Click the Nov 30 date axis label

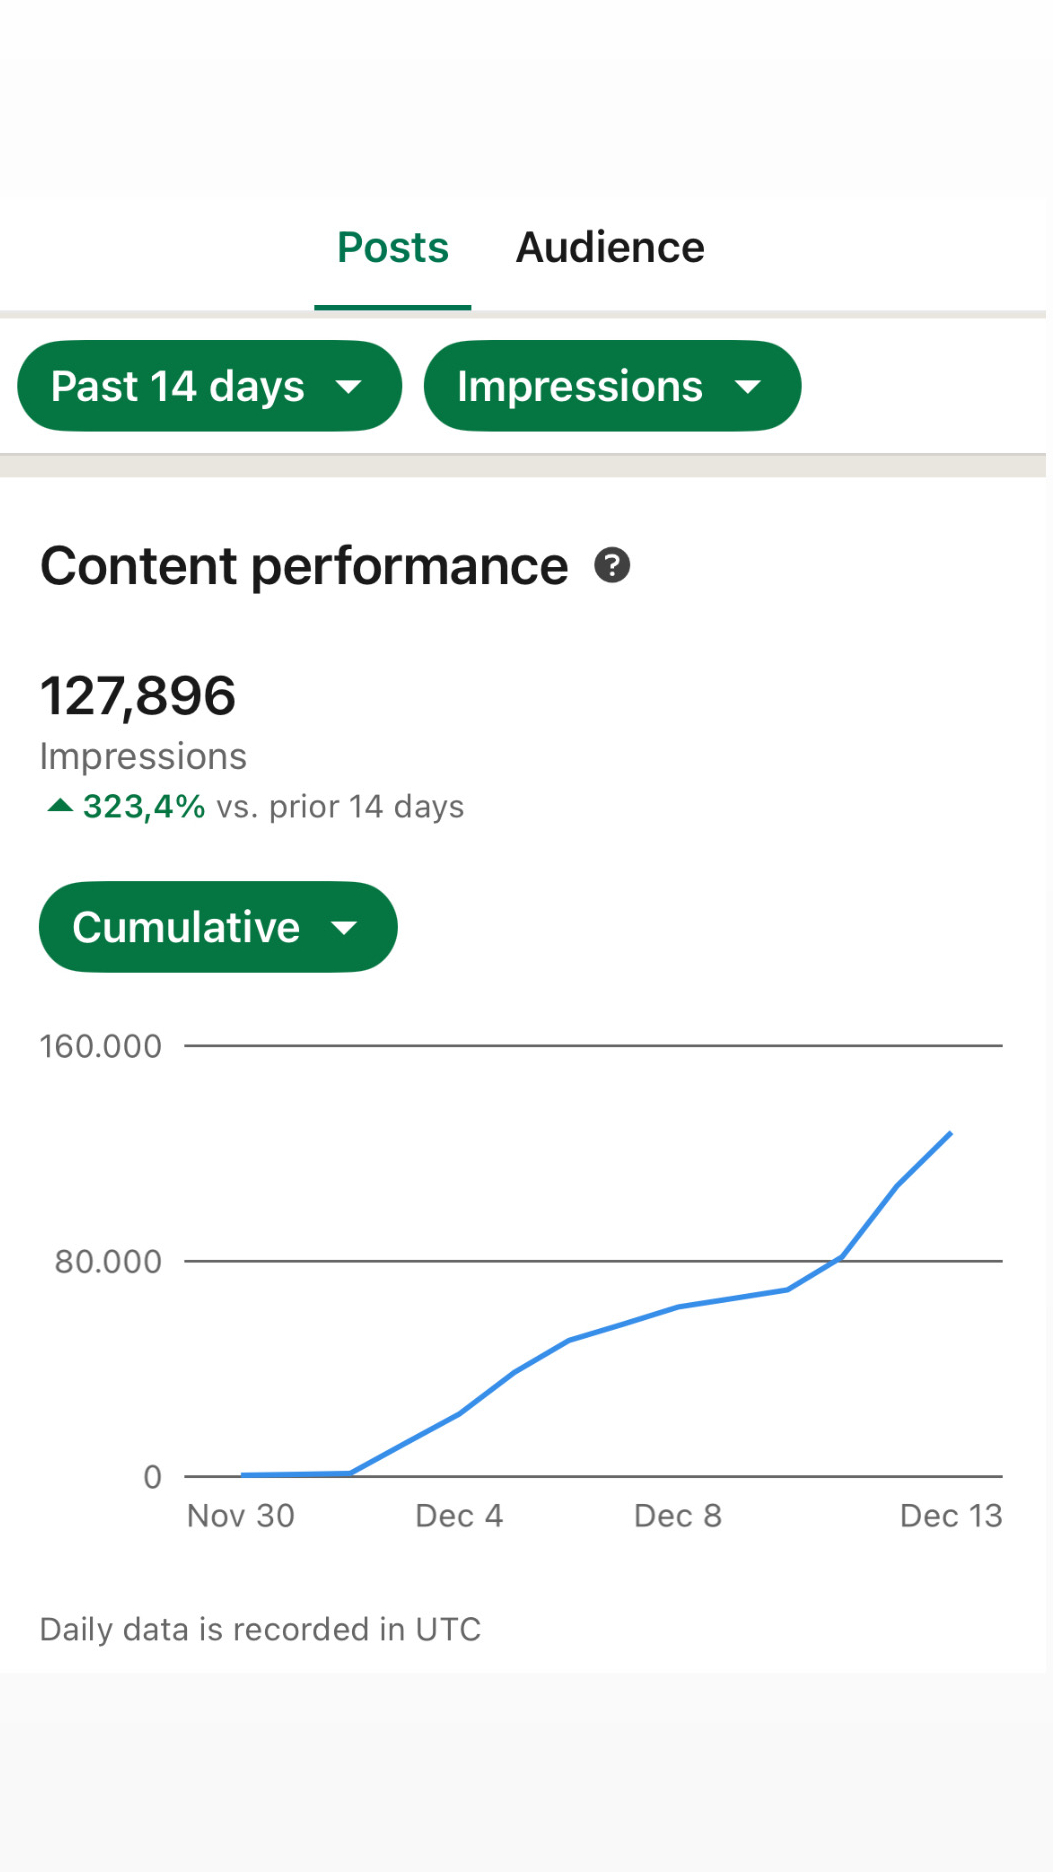[x=241, y=1516]
